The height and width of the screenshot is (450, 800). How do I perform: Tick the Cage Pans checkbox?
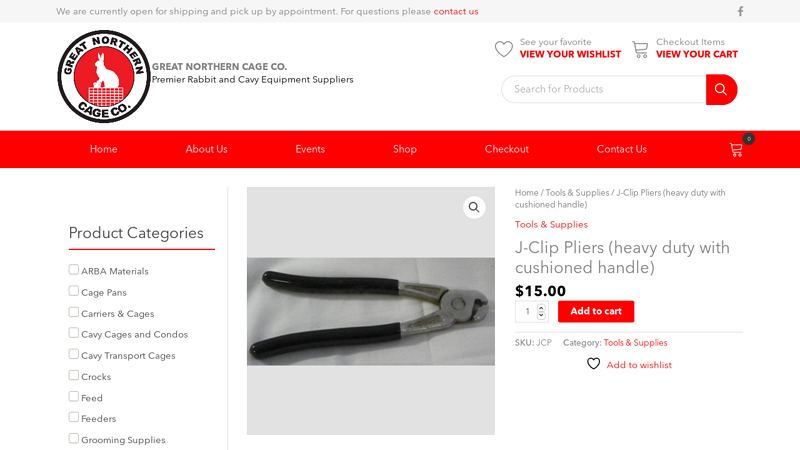coord(74,291)
